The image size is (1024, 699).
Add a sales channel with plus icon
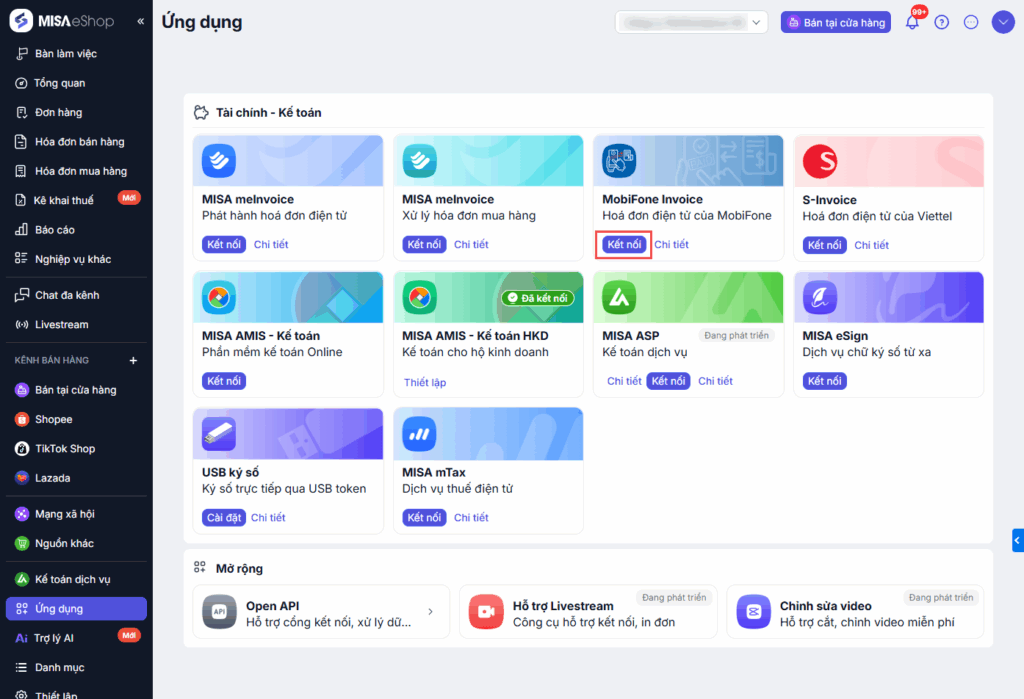pos(133,361)
